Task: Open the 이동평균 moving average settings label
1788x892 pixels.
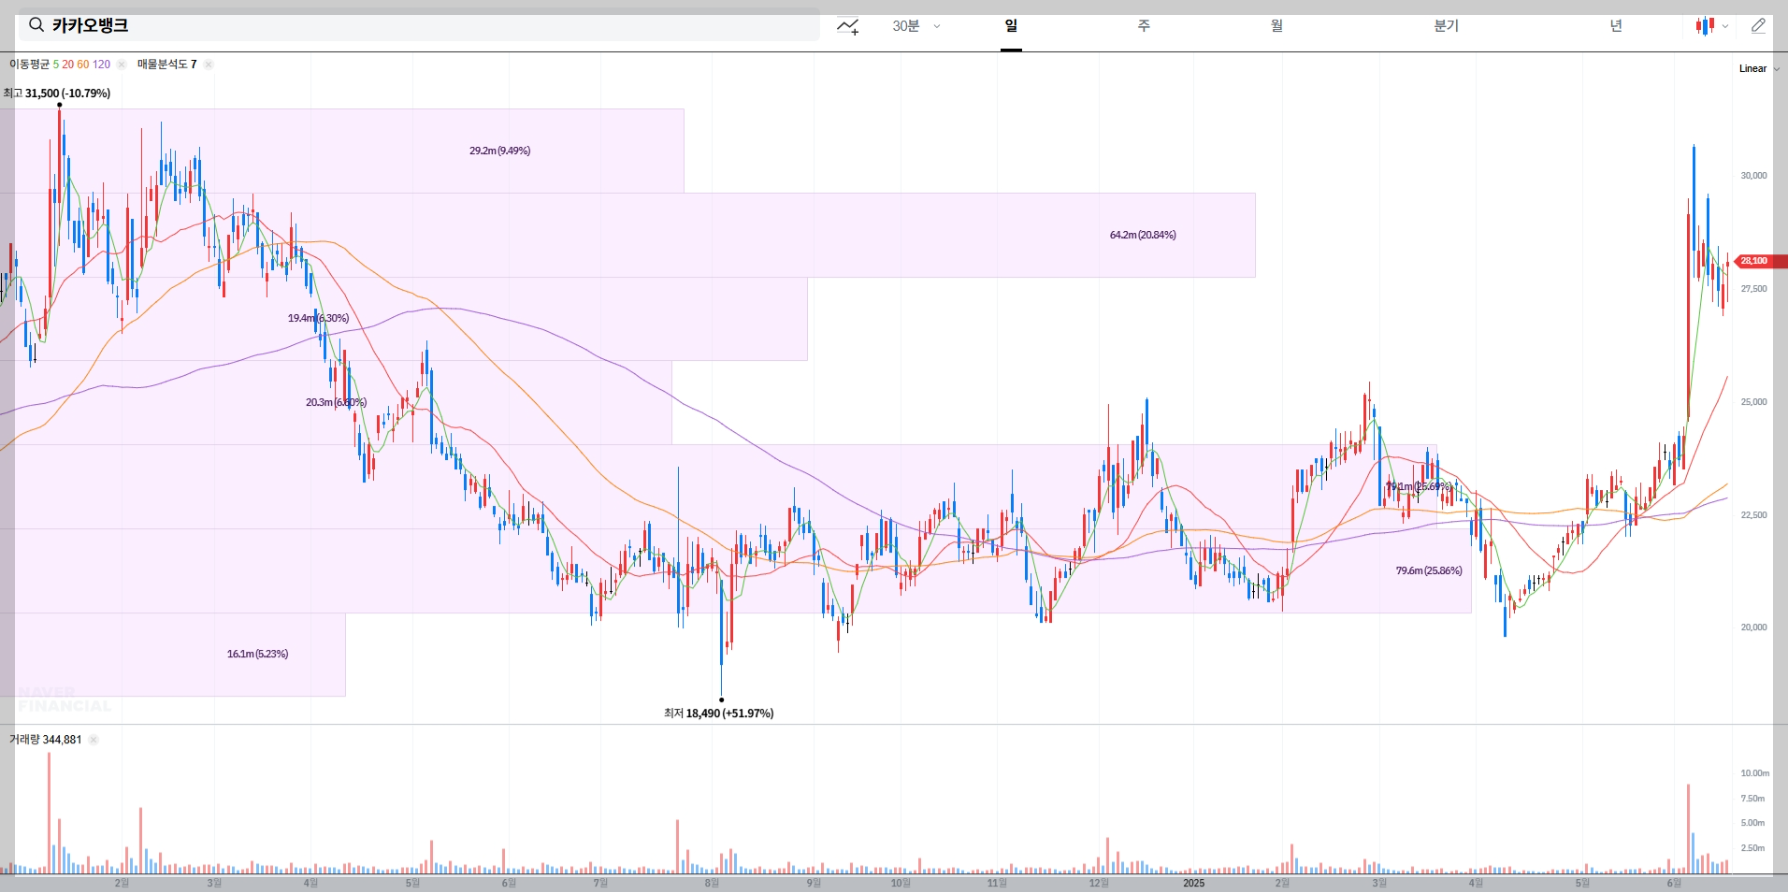Action: 60,64
